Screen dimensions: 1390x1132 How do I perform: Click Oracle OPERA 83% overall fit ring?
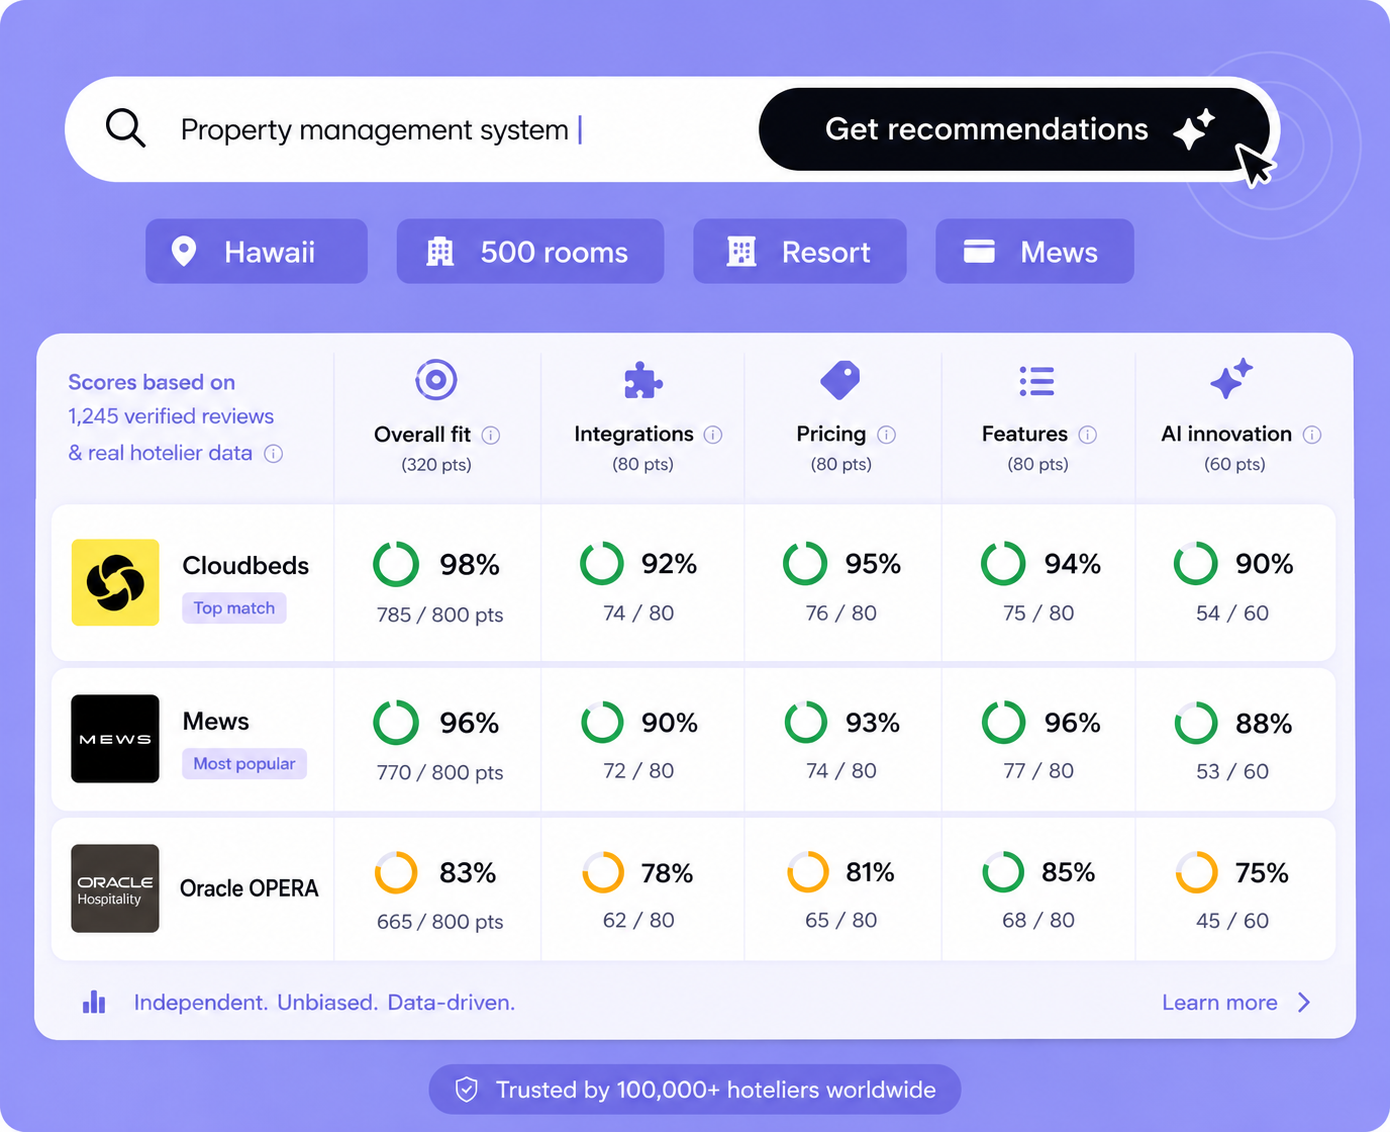(x=396, y=872)
